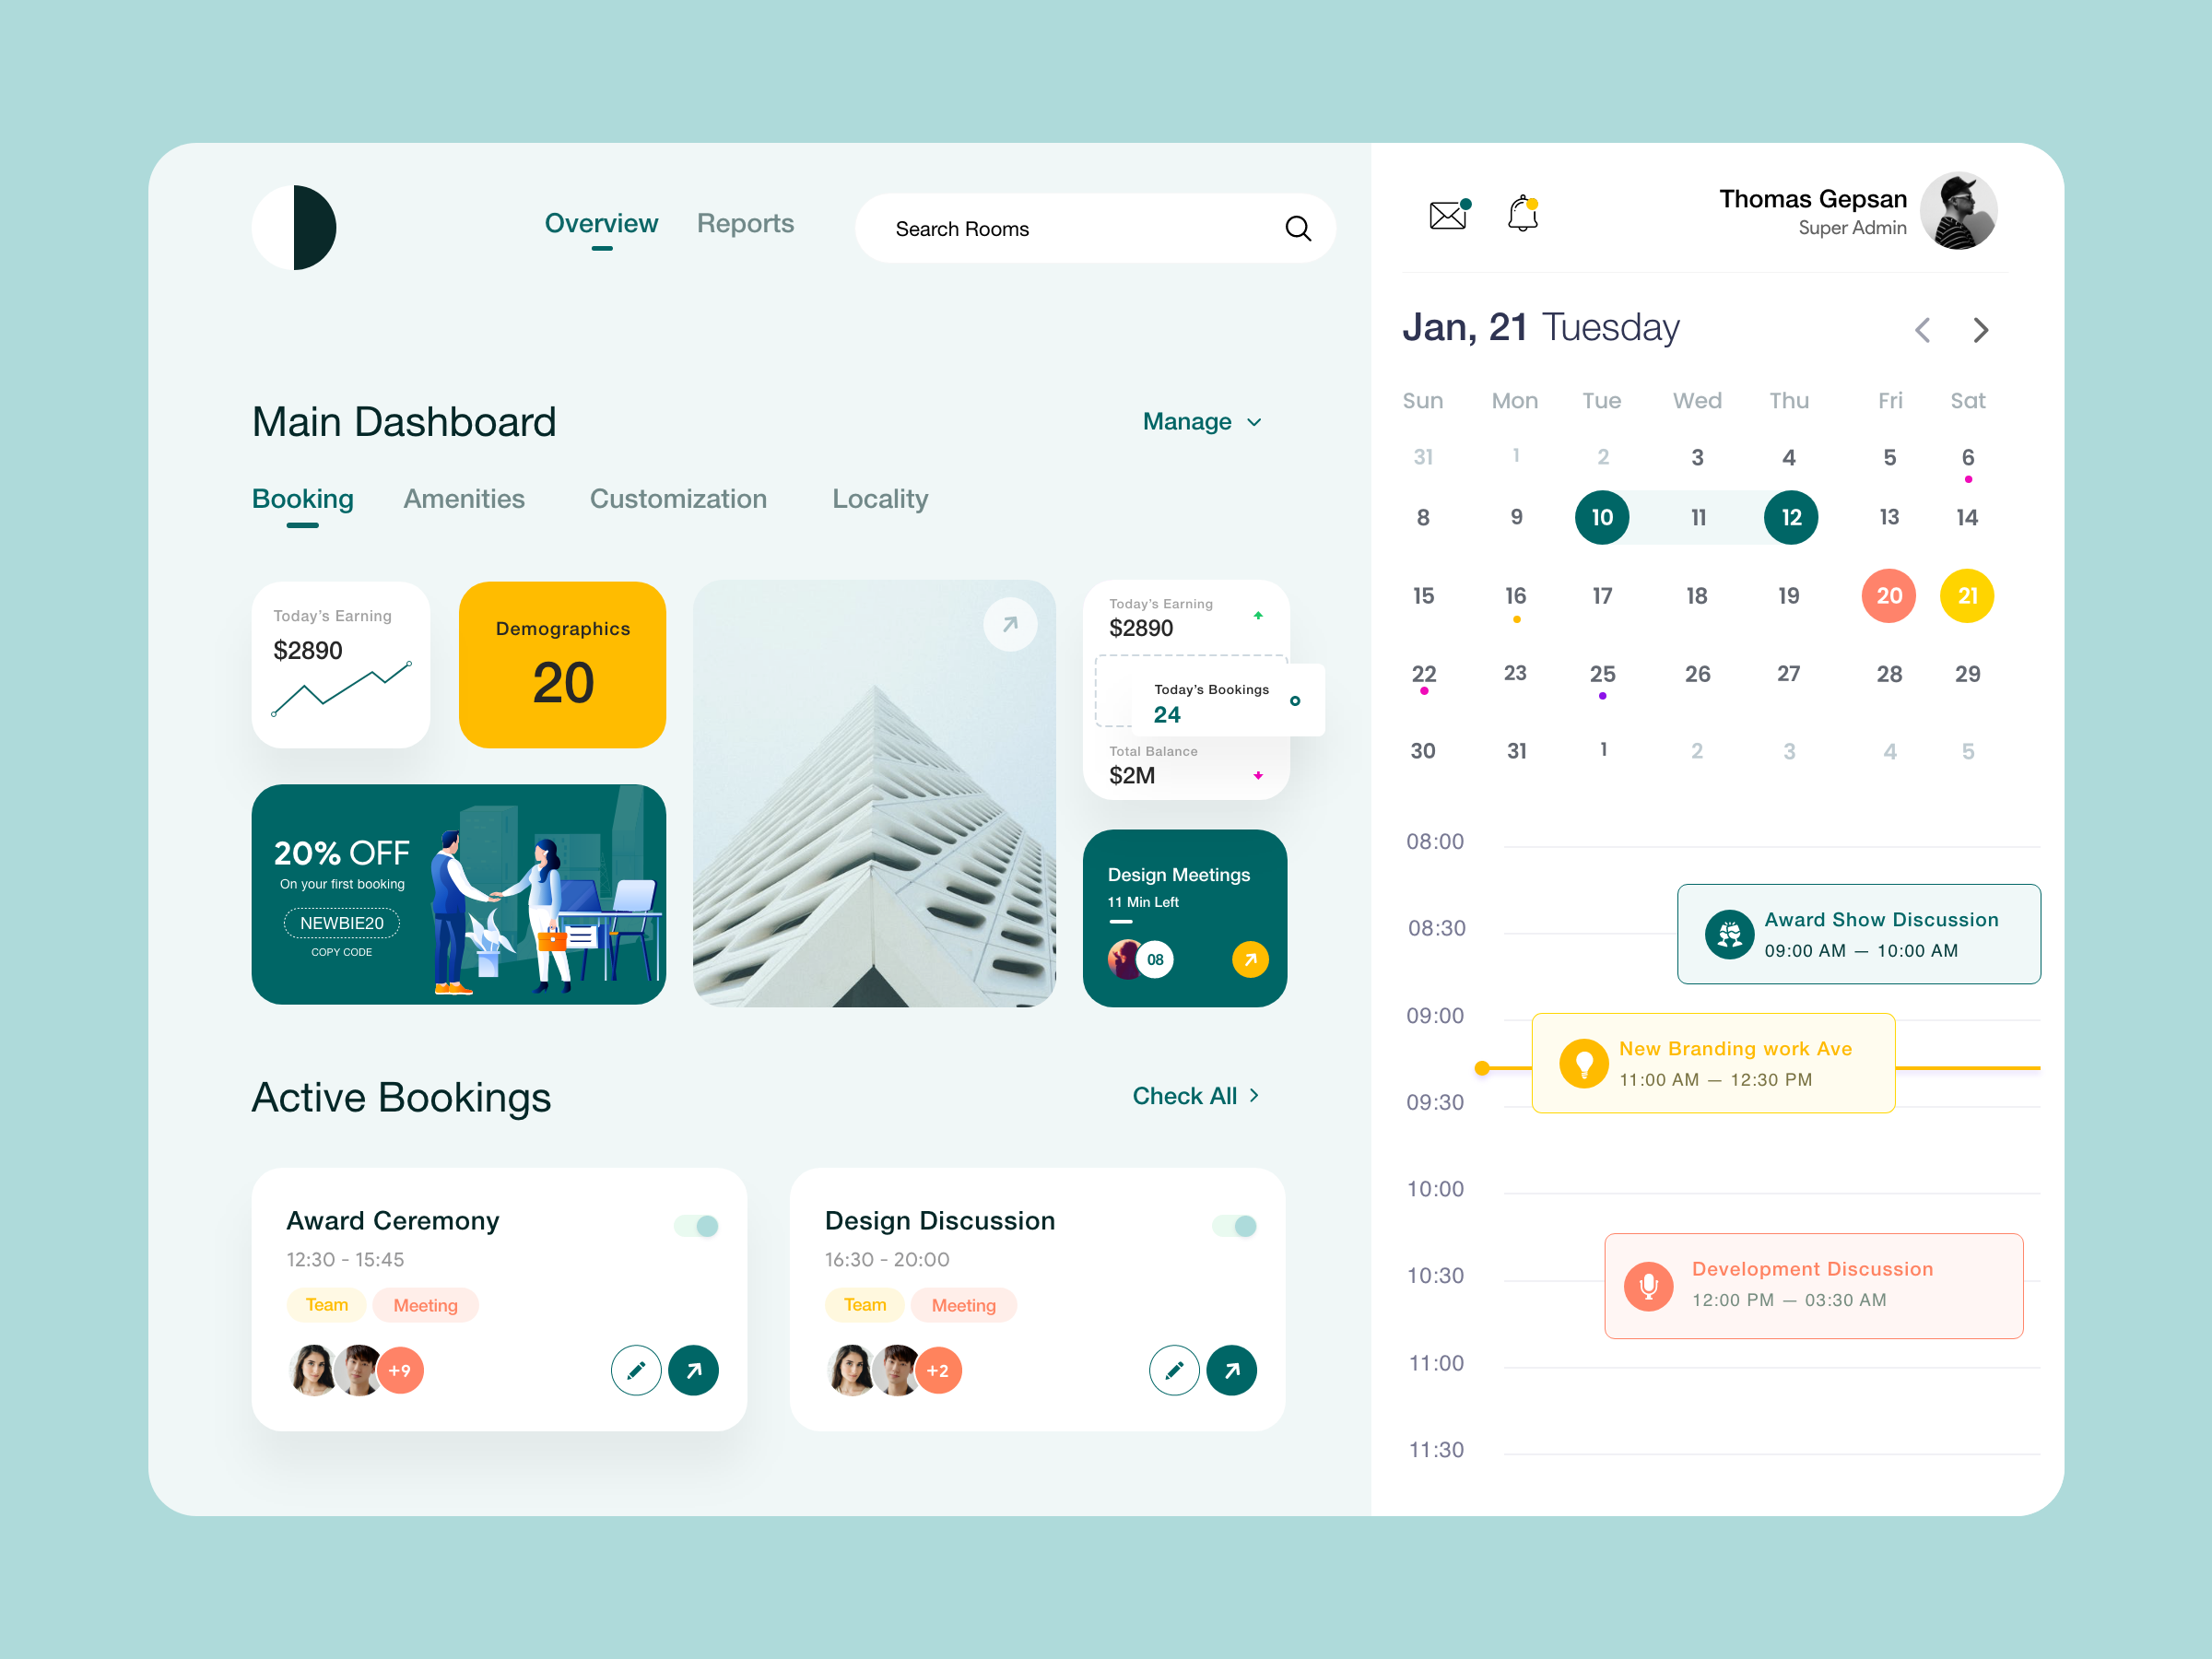Navigate to next month using right chevron
The width and height of the screenshot is (2212, 1659).
[x=1983, y=329]
